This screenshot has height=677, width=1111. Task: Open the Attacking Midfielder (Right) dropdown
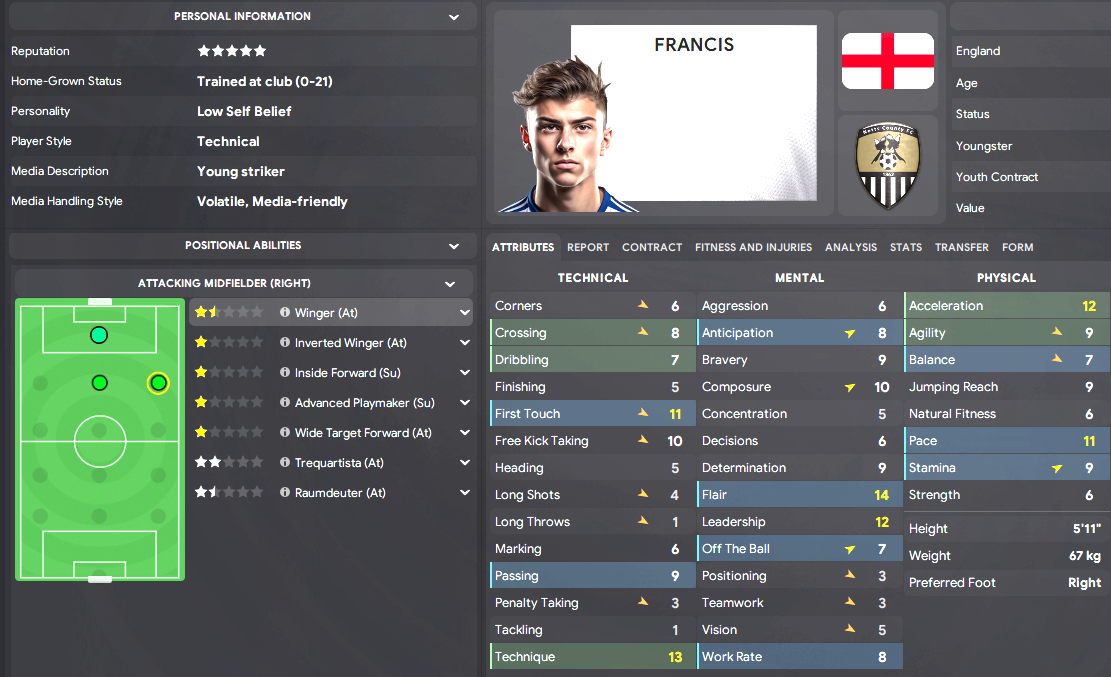point(450,284)
